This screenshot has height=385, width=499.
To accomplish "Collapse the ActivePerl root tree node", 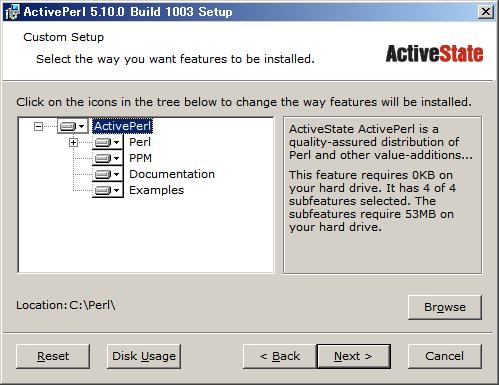I will 38,126.
